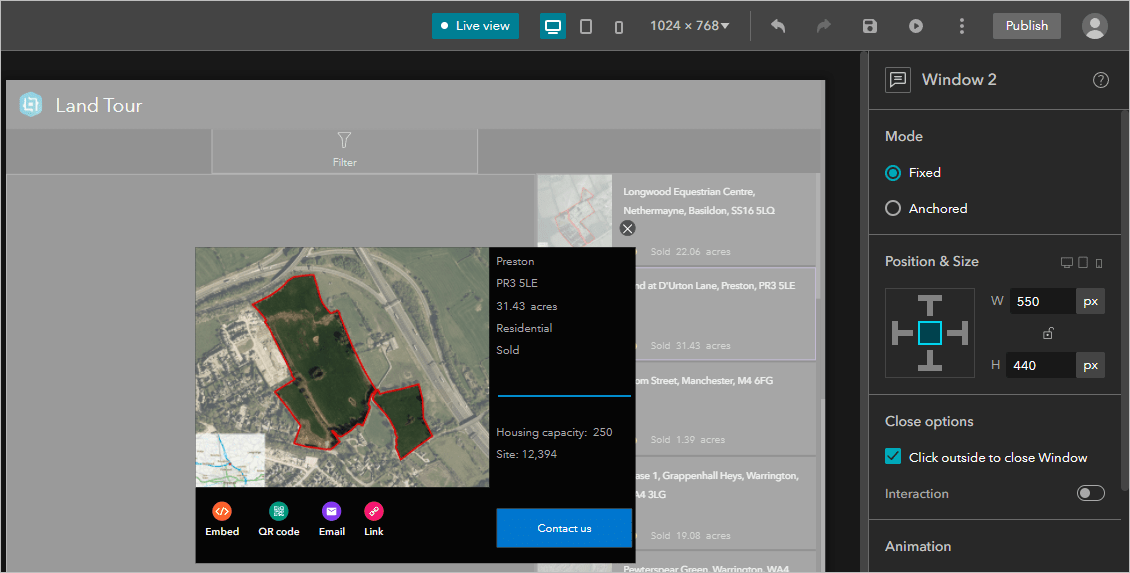Select the bottom position anchor

pos(930,360)
